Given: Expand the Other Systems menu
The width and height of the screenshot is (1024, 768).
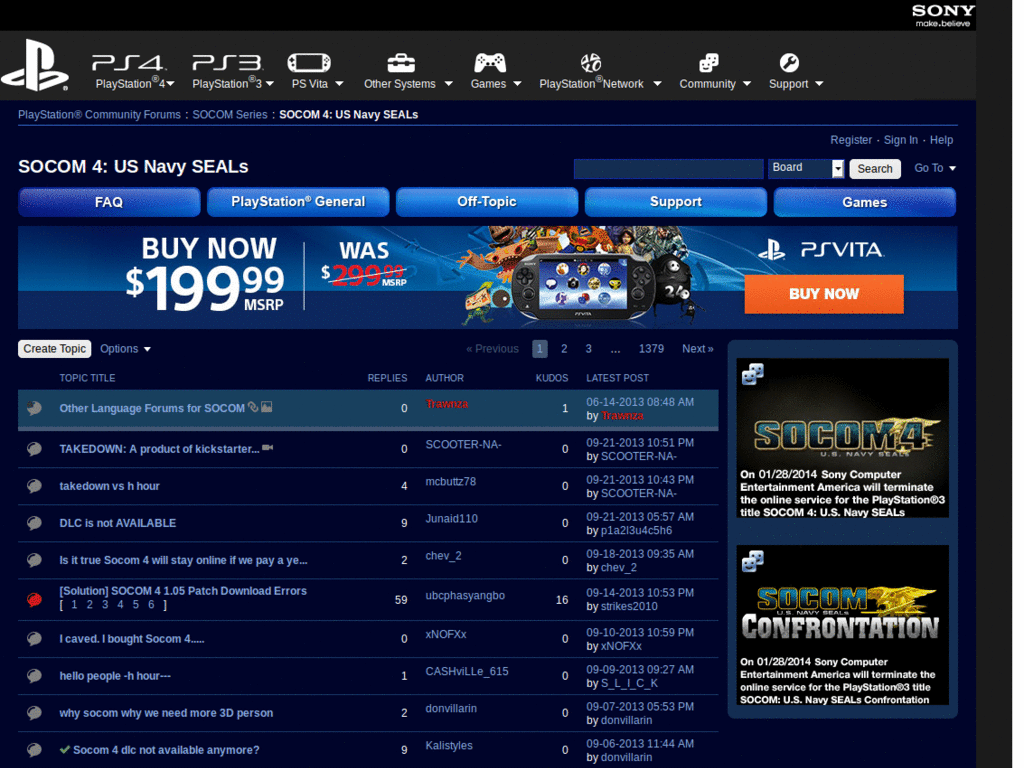Looking at the screenshot, I should tap(448, 84).
